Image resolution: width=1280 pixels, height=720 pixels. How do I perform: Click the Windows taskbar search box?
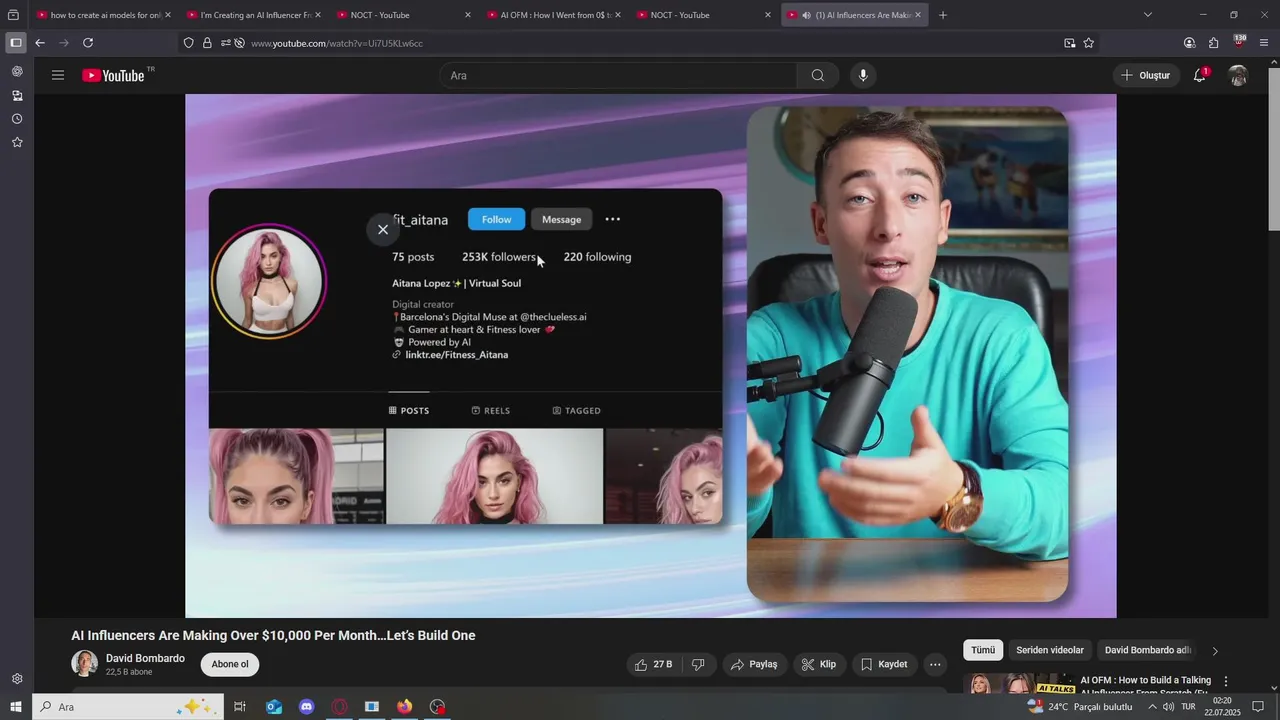point(128,707)
